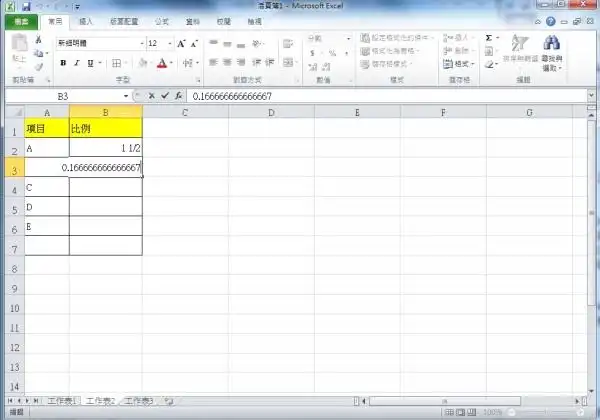Click the Enter checkmark in formula bar
This screenshot has height=420, width=600.
pos(164,96)
